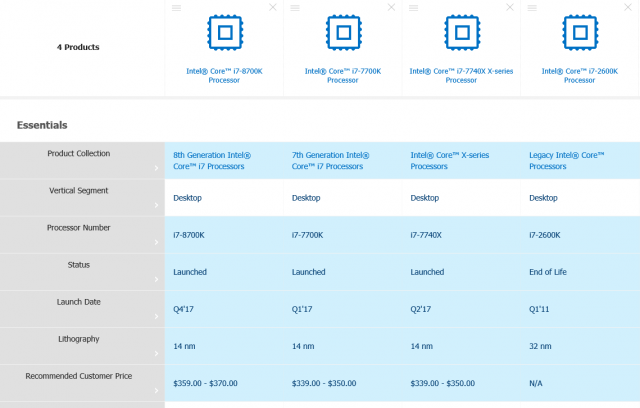
Task: Select the Q1'11 launch date cell
Action: tap(580, 309)
